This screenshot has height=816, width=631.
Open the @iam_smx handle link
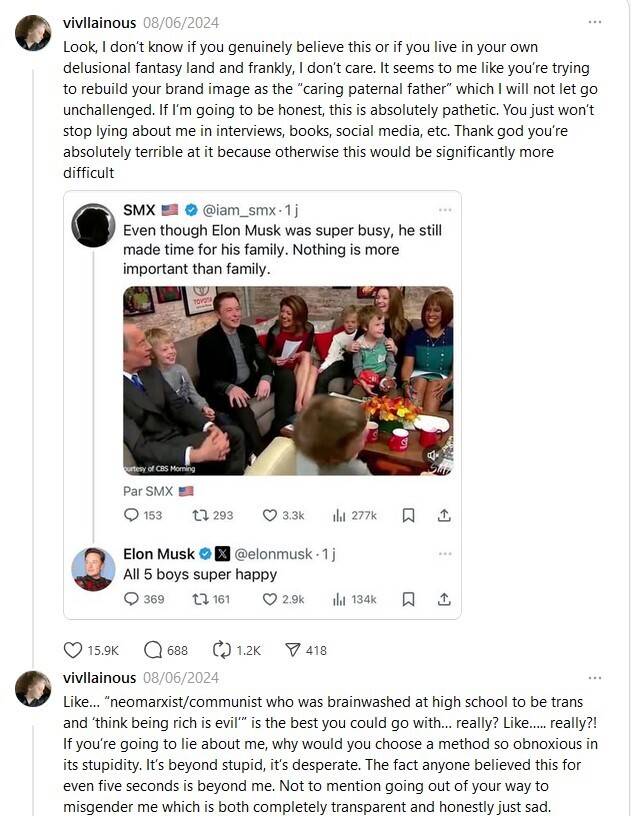[239, 210]
